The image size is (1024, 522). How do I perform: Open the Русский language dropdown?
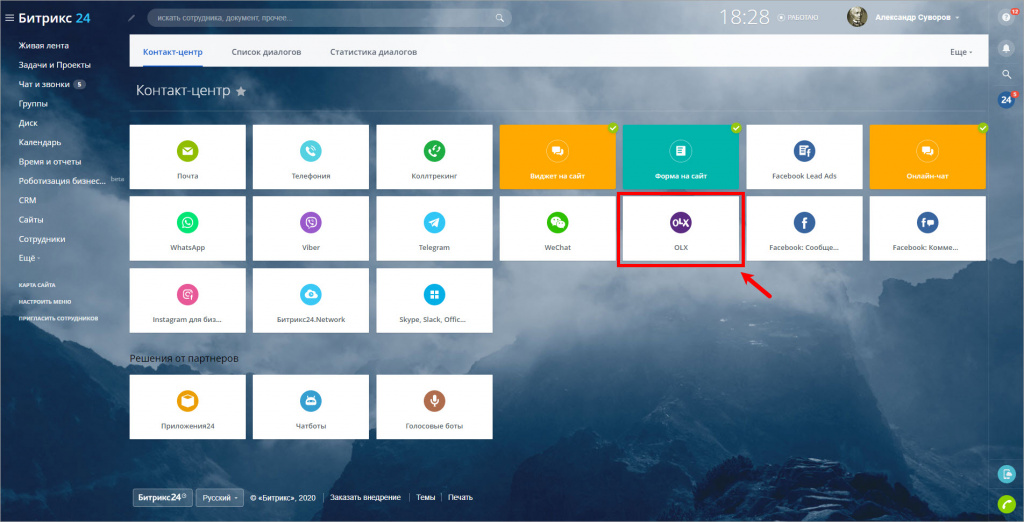pyautogui.click(x=219, y=497)
